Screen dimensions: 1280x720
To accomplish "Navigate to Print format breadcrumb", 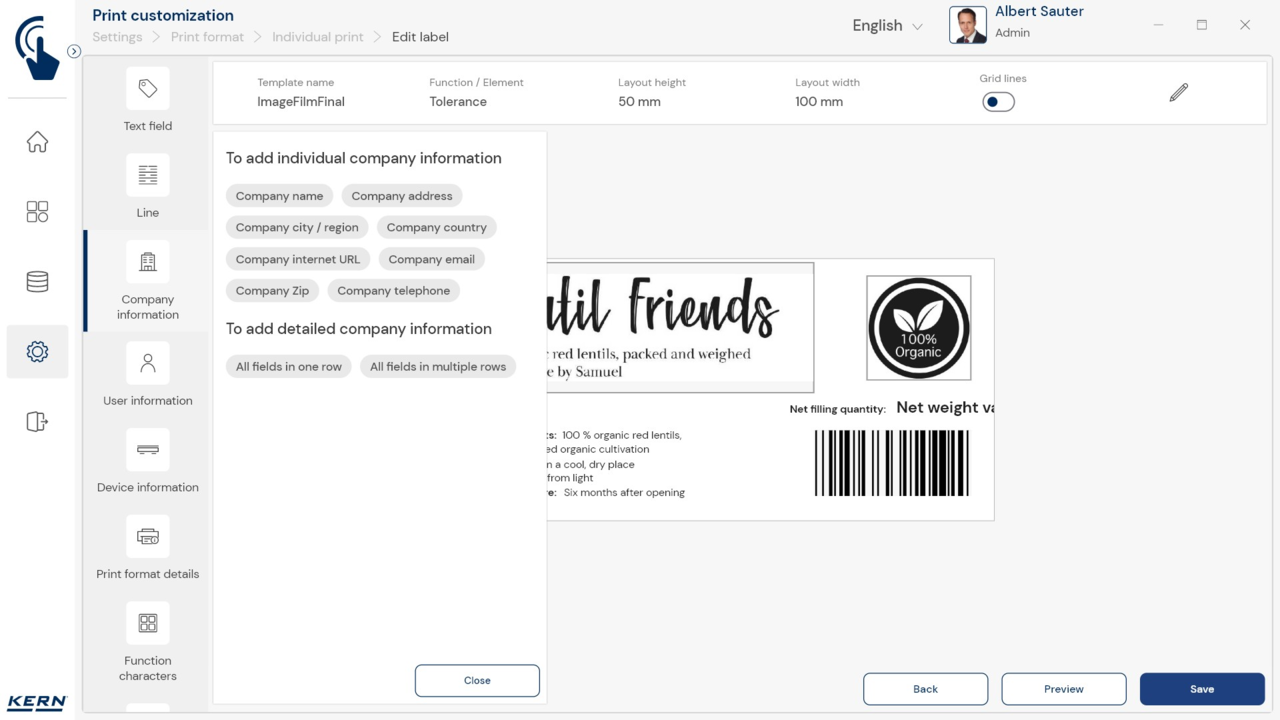I will coord(207,37).
